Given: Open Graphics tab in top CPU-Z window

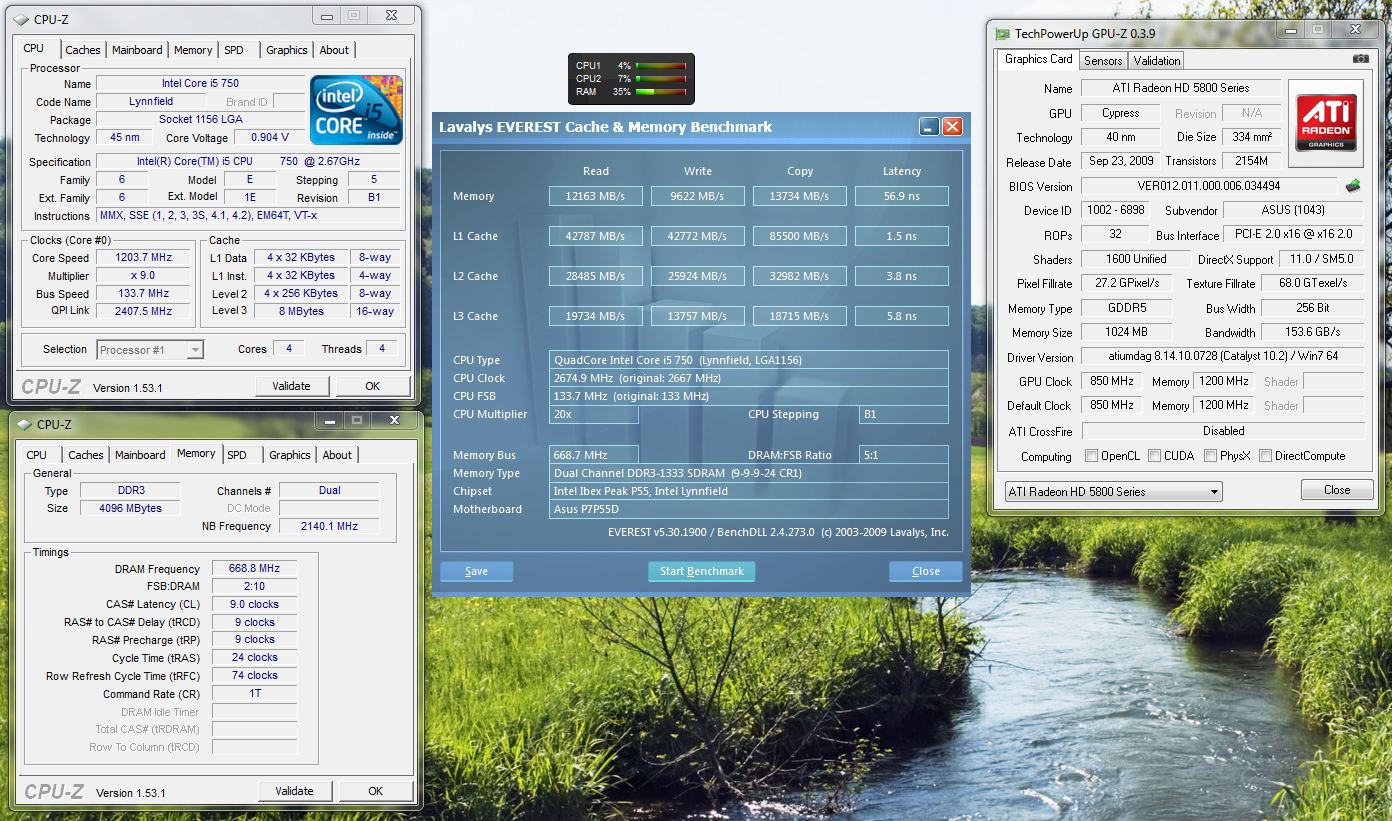Looking at the screenshot, I should (x=286, y=50).
